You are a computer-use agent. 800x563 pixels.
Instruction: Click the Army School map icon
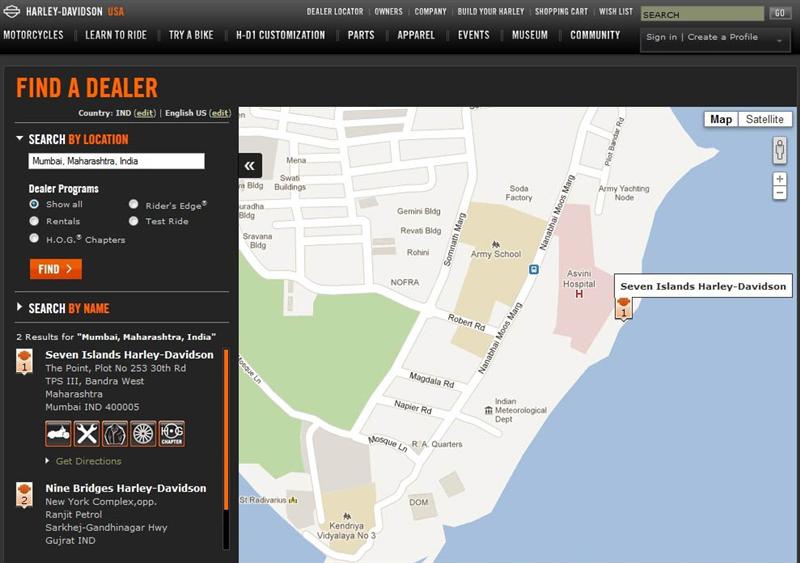coord(495,244)
